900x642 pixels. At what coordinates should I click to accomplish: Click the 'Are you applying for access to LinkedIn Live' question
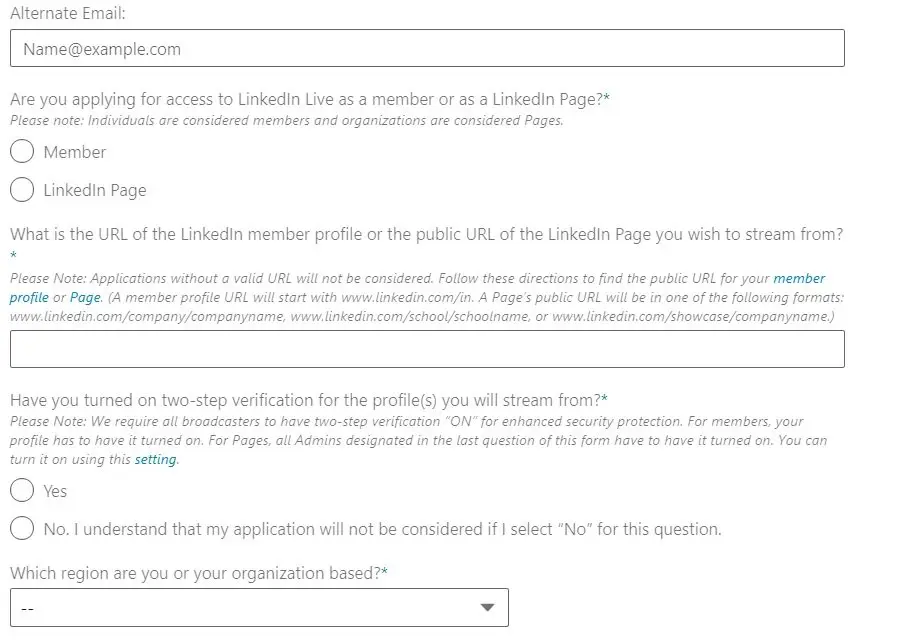(310, 99)
